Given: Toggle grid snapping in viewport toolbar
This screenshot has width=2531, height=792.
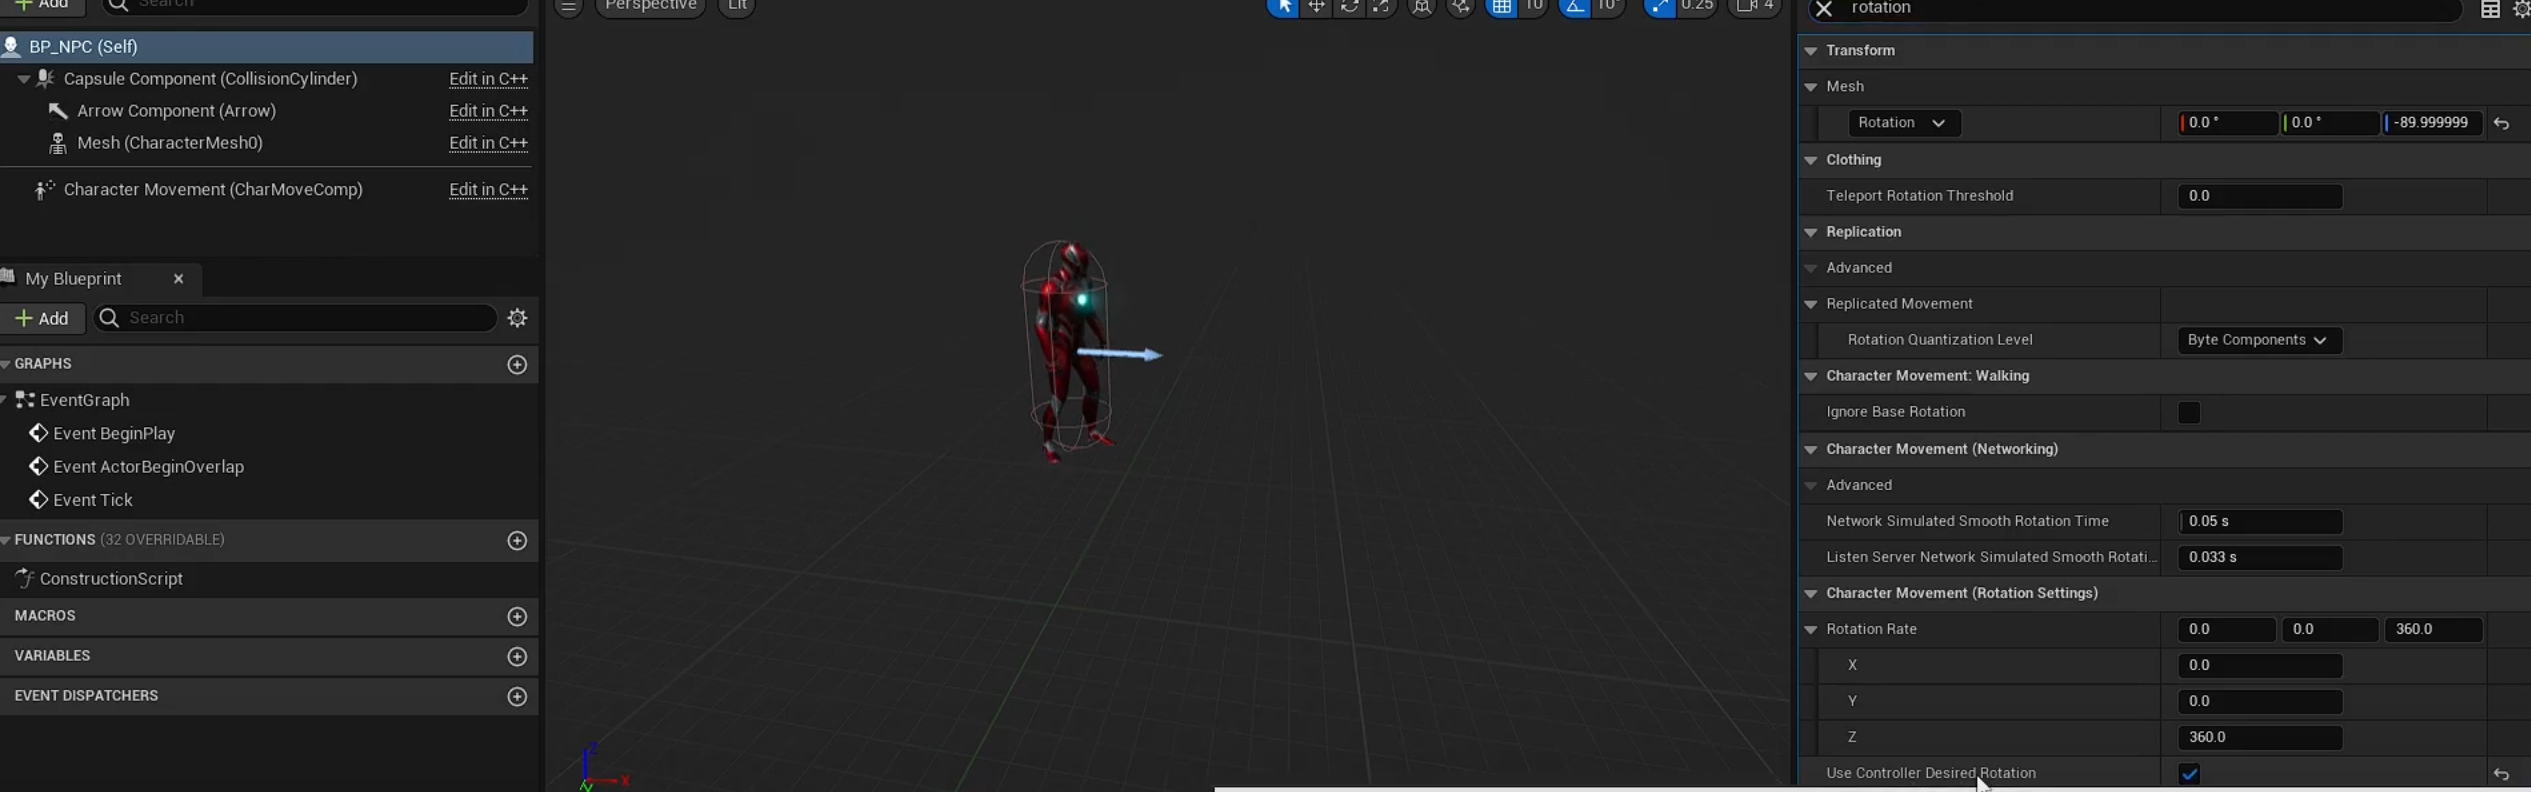Looking at the screenshot, I should pyautogui.click(x=1501, y=7).
